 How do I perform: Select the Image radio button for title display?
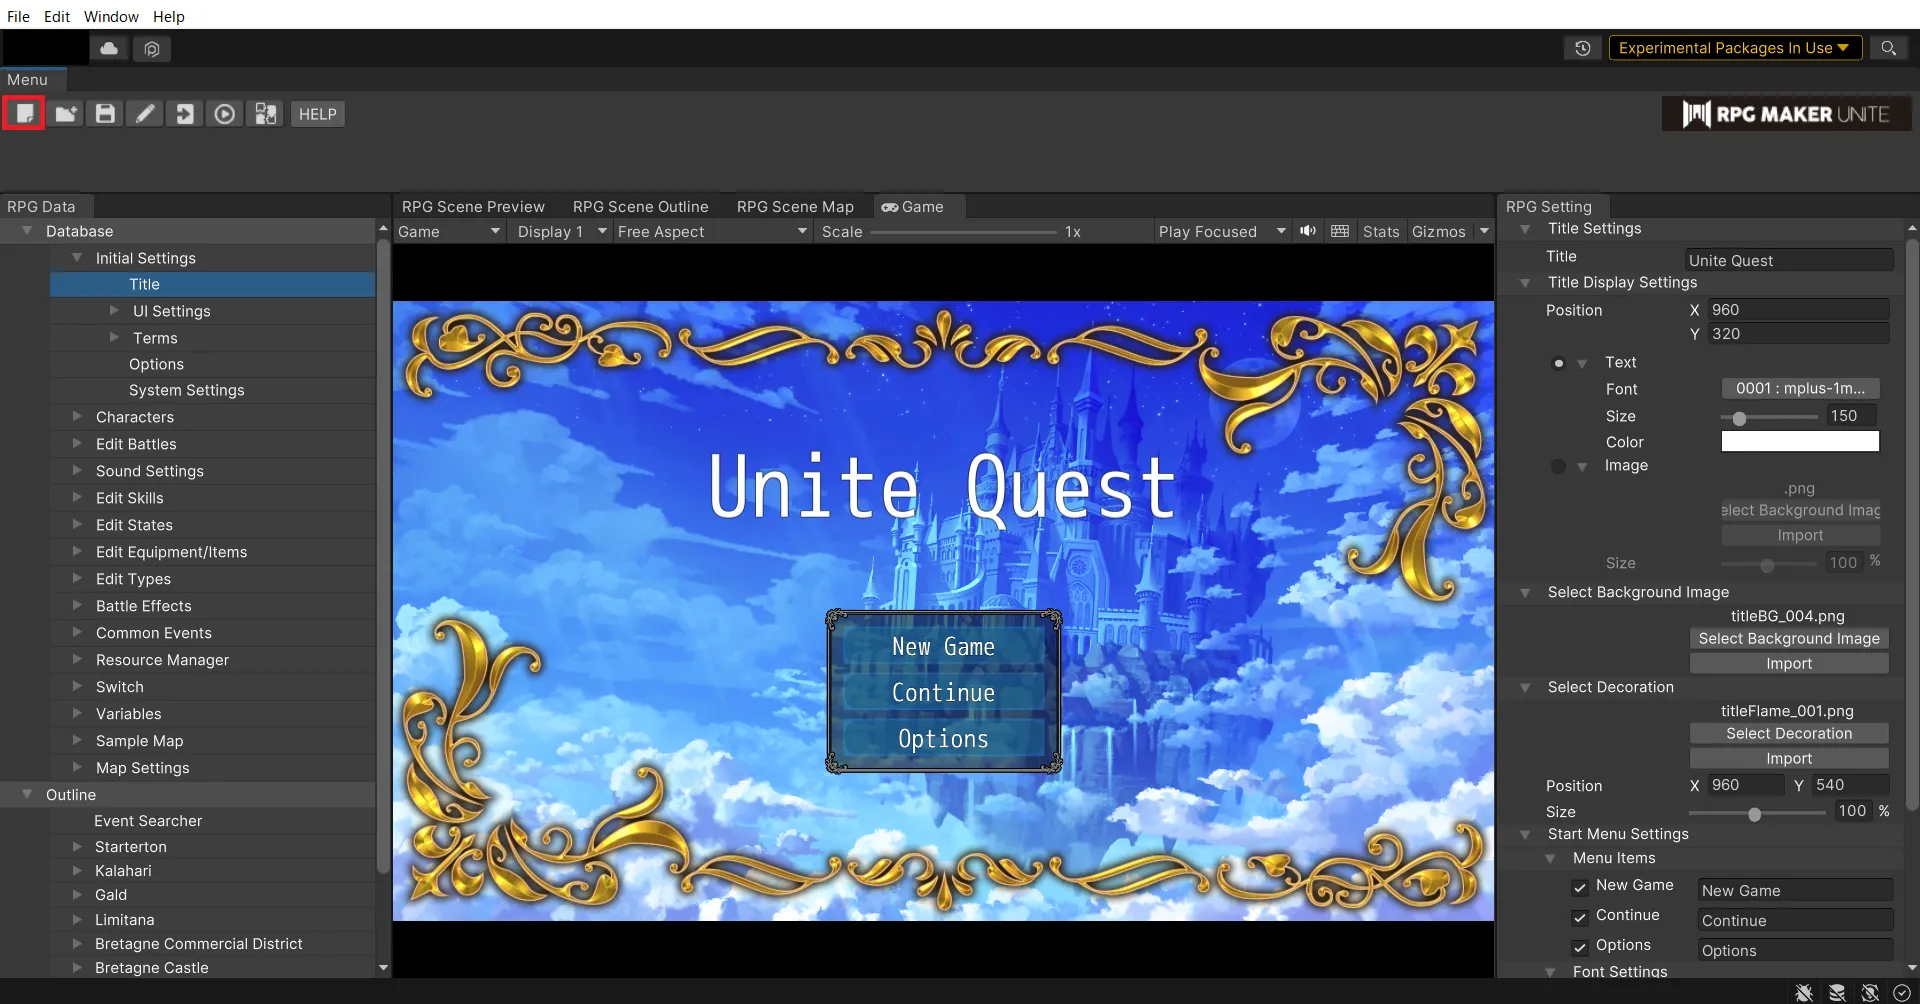(x=1558, y=466)
